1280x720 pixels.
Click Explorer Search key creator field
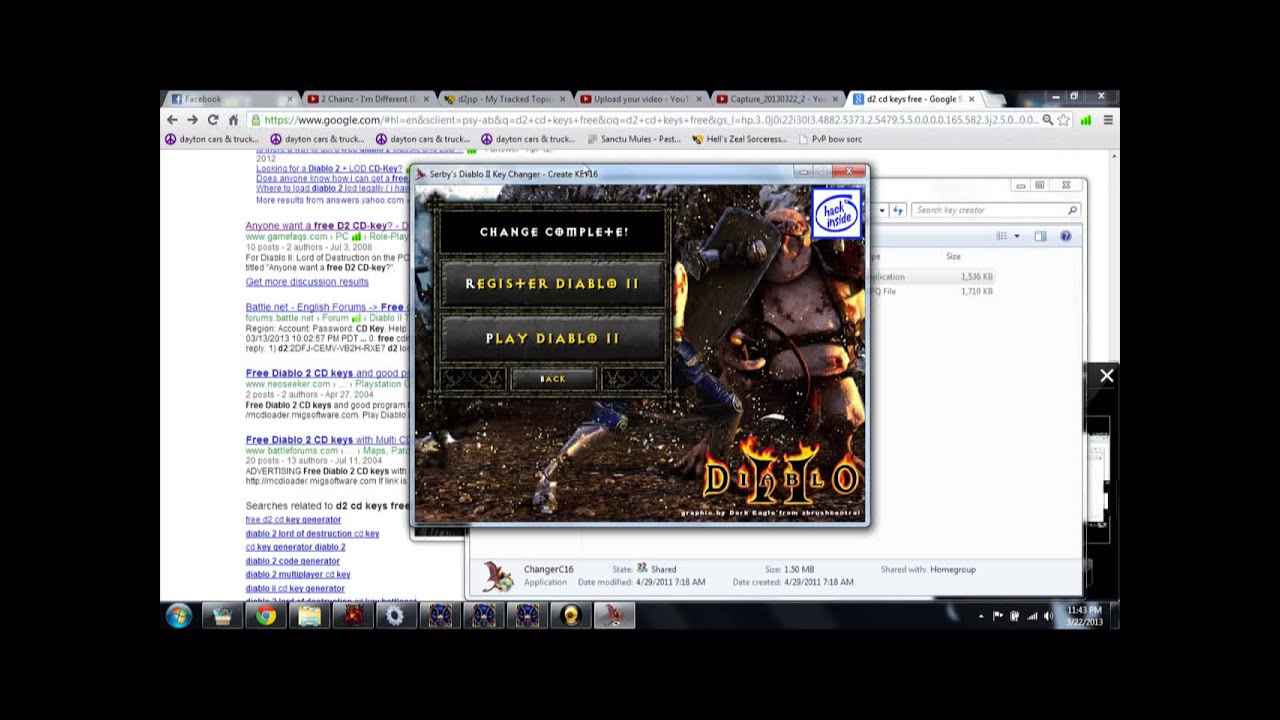tap(996, 210)
